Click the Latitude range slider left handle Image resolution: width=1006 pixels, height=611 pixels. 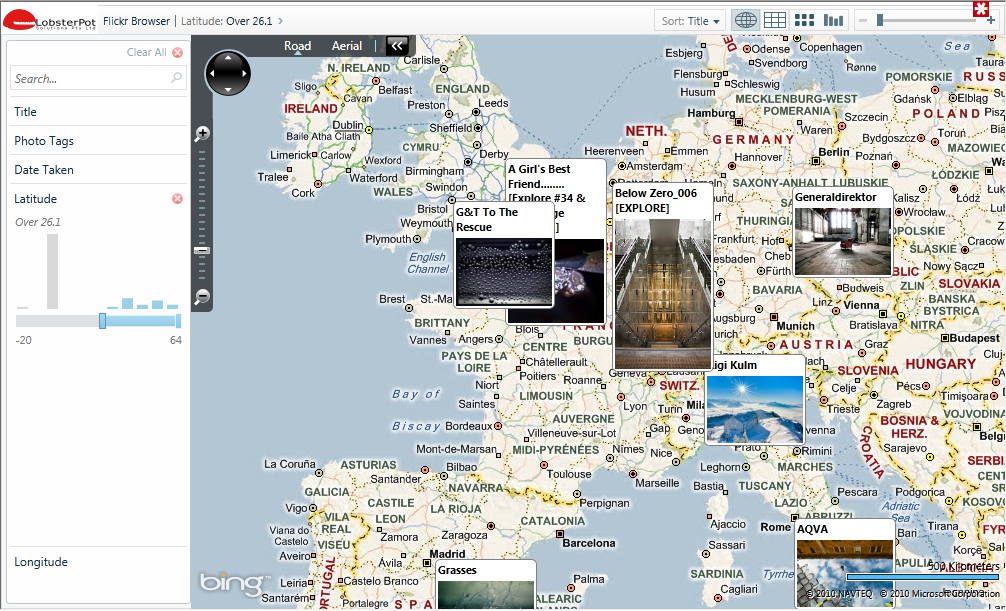(x=102, y=321)
